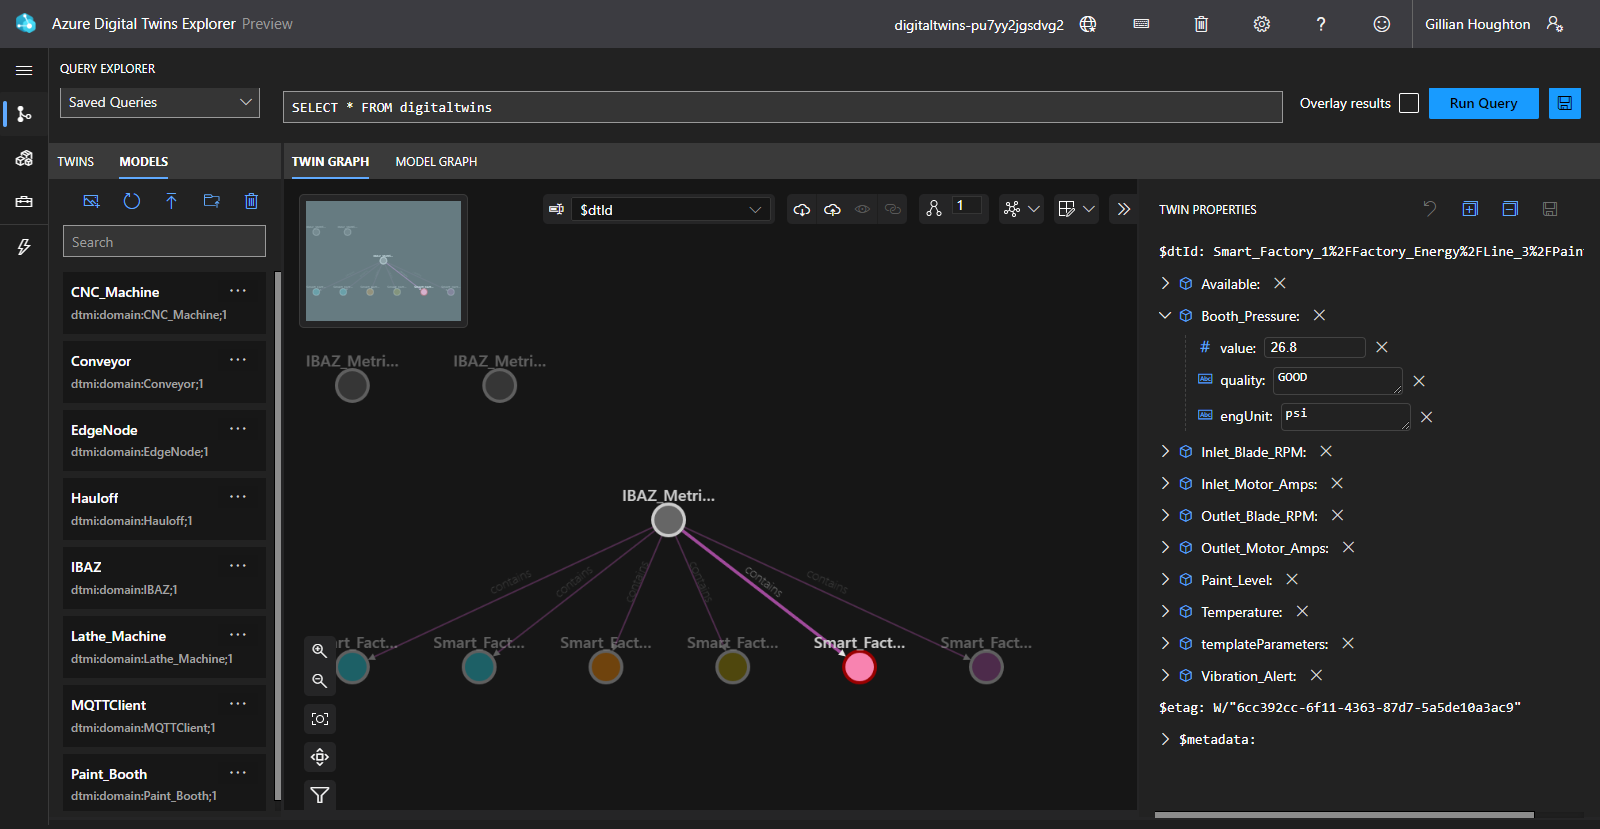
Task: Click the Run Query button
Action: (x=1483, y=103)
